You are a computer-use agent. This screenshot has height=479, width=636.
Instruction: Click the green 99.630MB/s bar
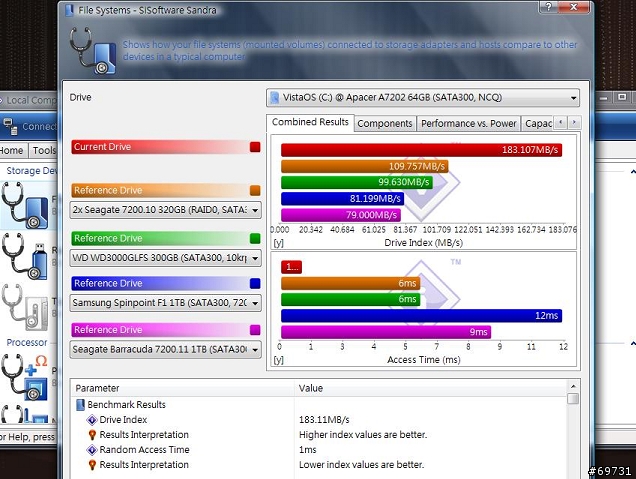click(357, 182)
